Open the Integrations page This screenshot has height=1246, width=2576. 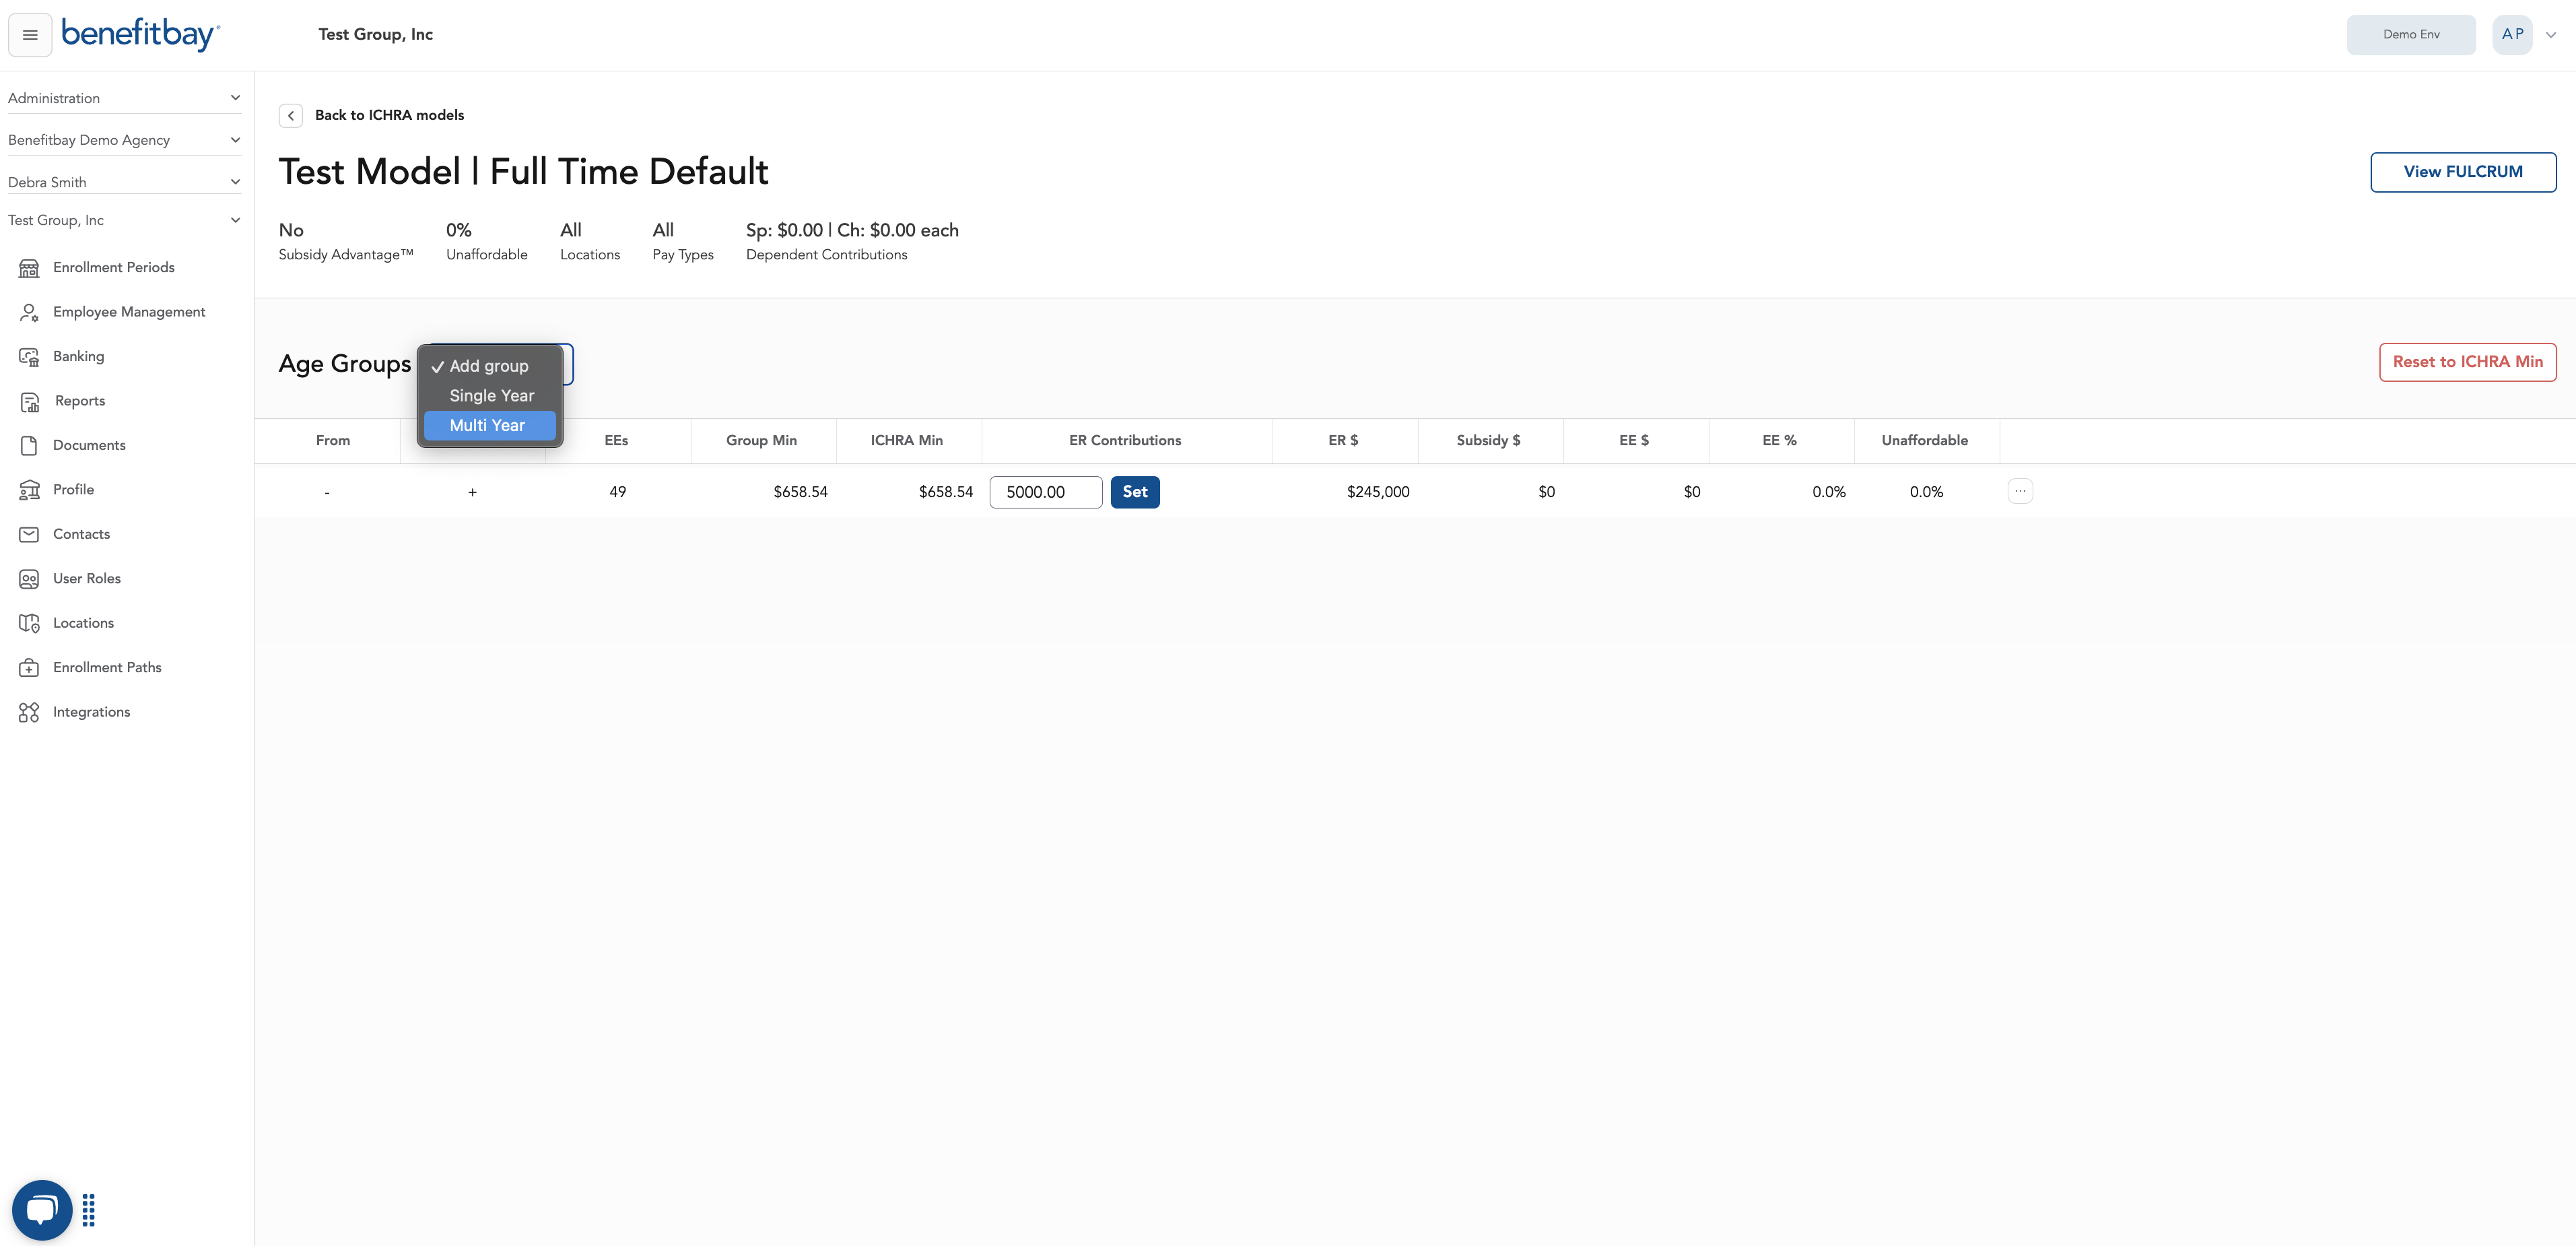tap(91, 712)
